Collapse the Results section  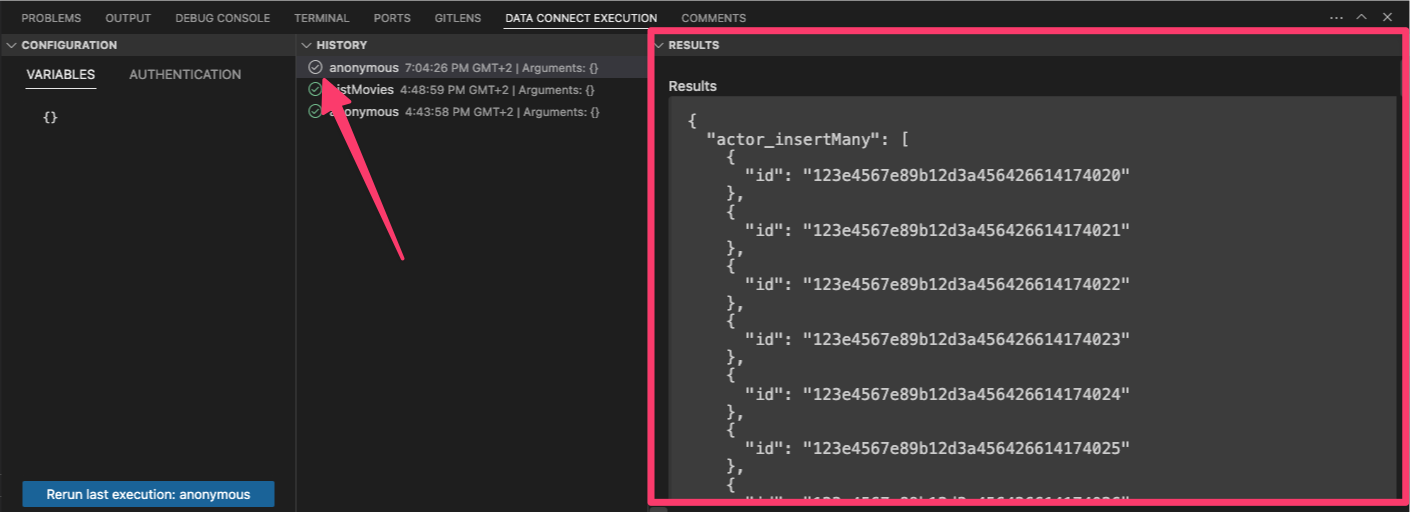pos(658,46)
